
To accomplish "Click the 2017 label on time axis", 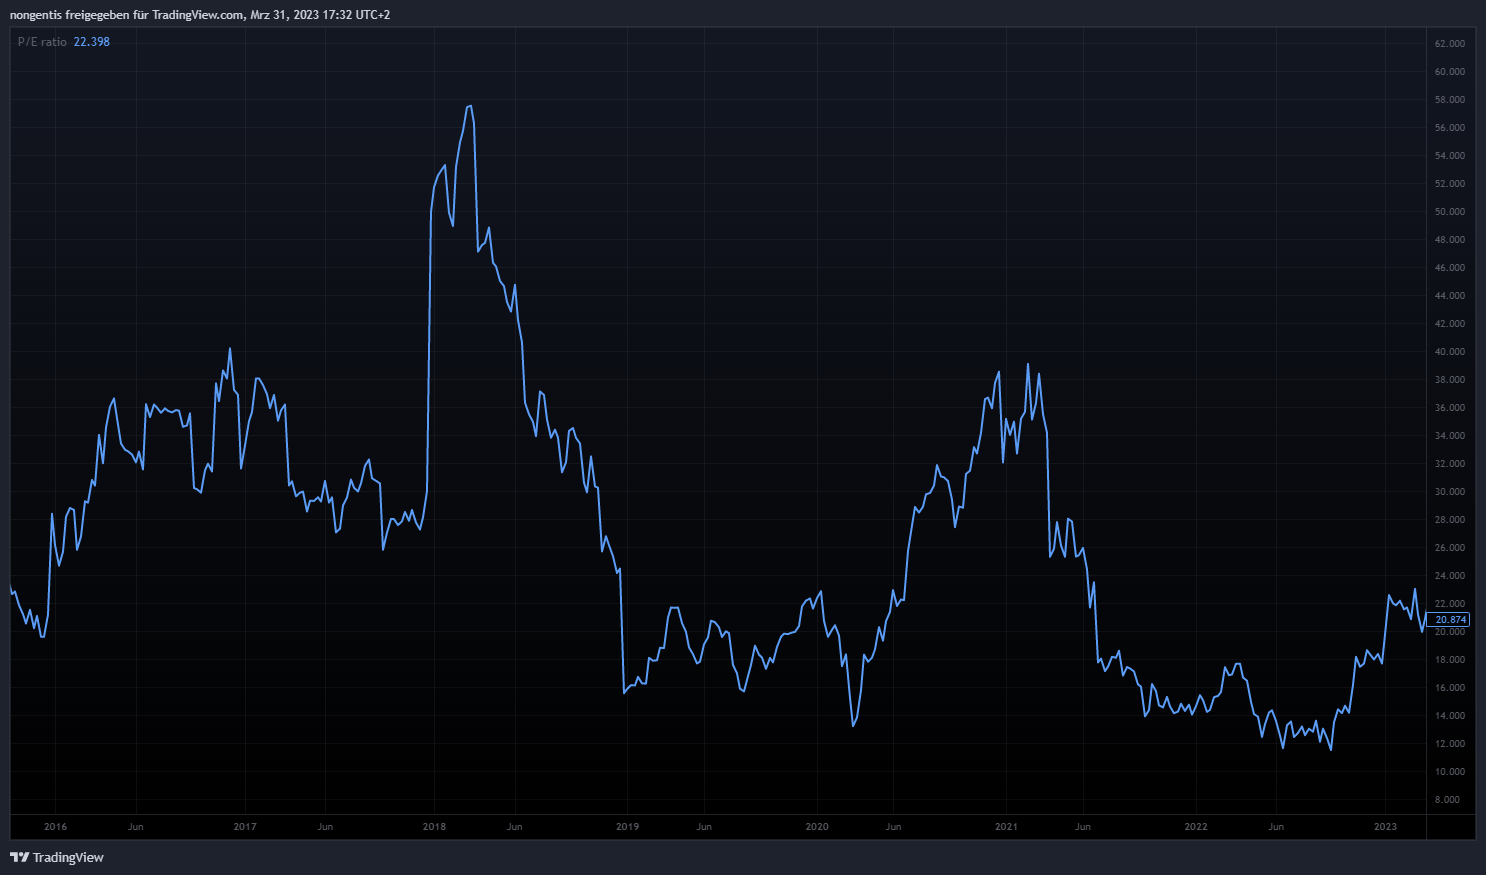I will coord(245,827).
